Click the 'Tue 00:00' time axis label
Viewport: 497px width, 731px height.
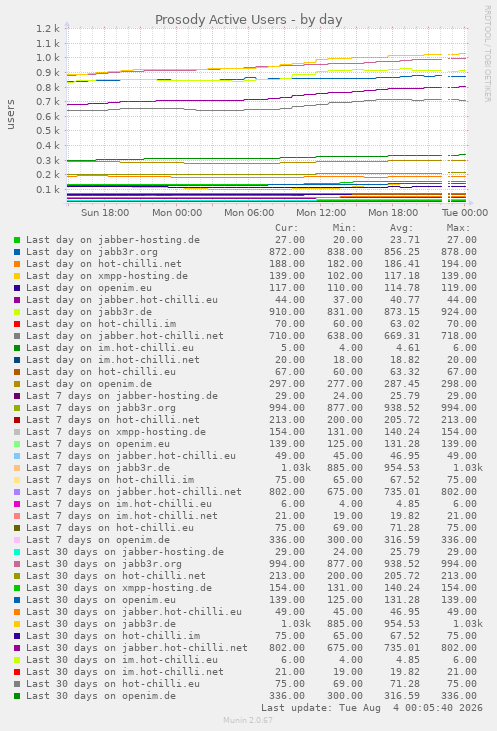pos(465,213)
